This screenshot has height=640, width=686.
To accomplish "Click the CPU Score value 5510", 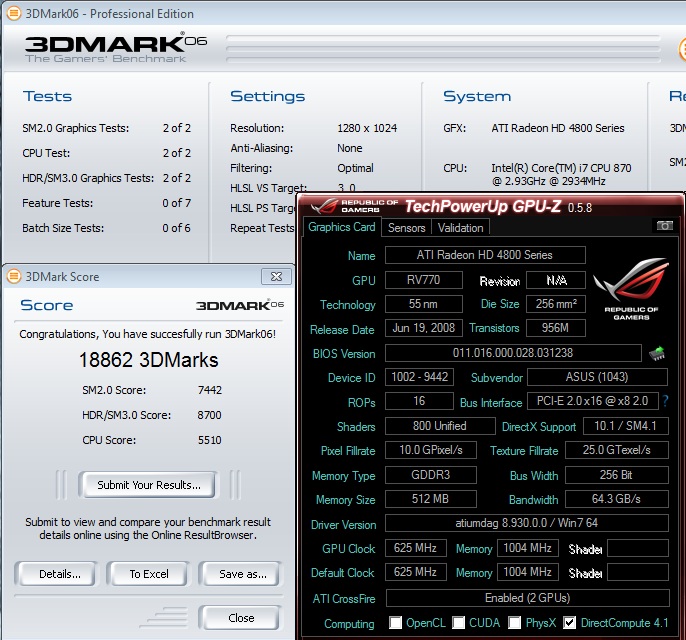I will click(x=210, y=440).
